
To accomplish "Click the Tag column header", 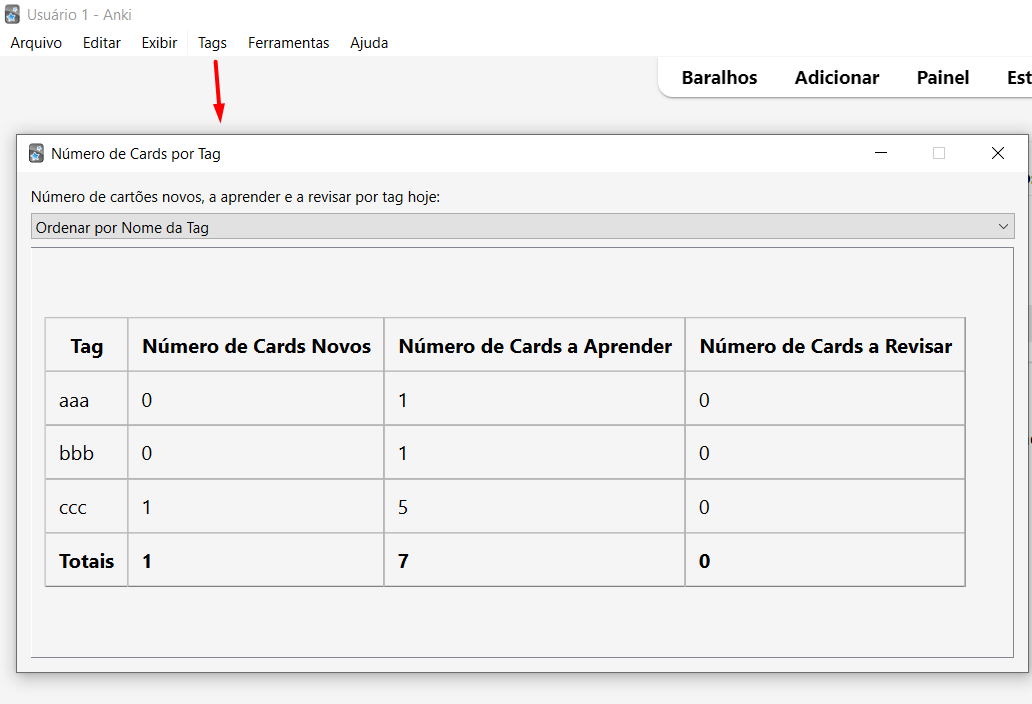I will pos(87,346).
